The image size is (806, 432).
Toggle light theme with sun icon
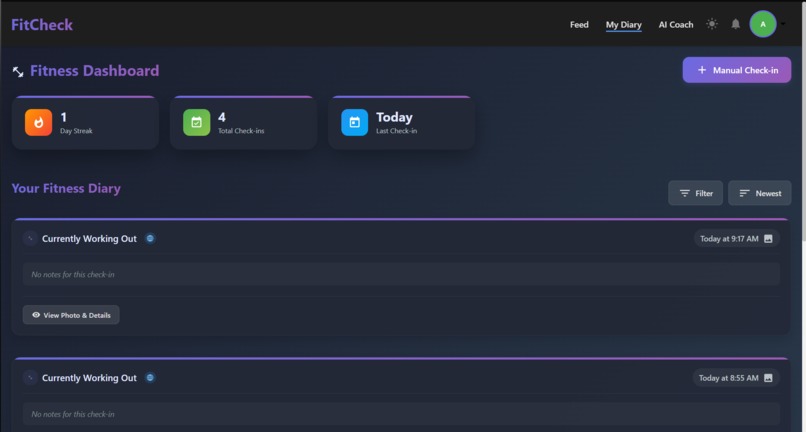coord(712,24)
